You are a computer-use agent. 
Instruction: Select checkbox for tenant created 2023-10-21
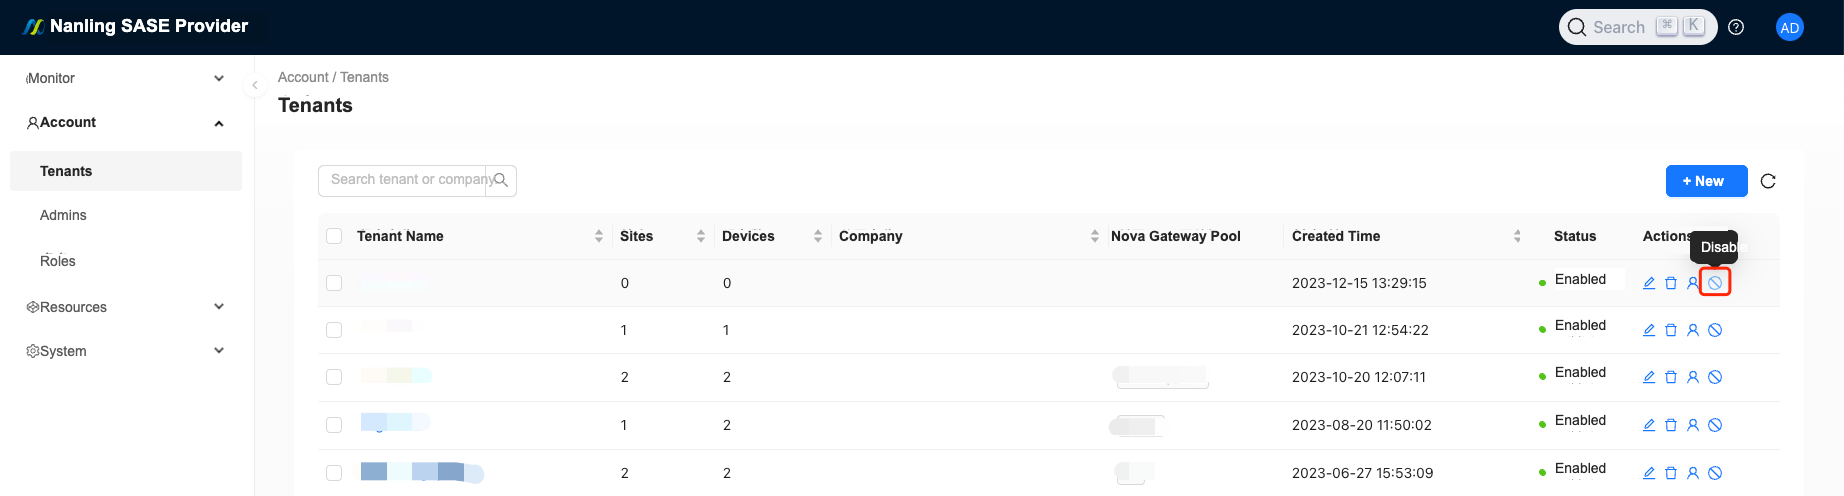tap(334, 330)
